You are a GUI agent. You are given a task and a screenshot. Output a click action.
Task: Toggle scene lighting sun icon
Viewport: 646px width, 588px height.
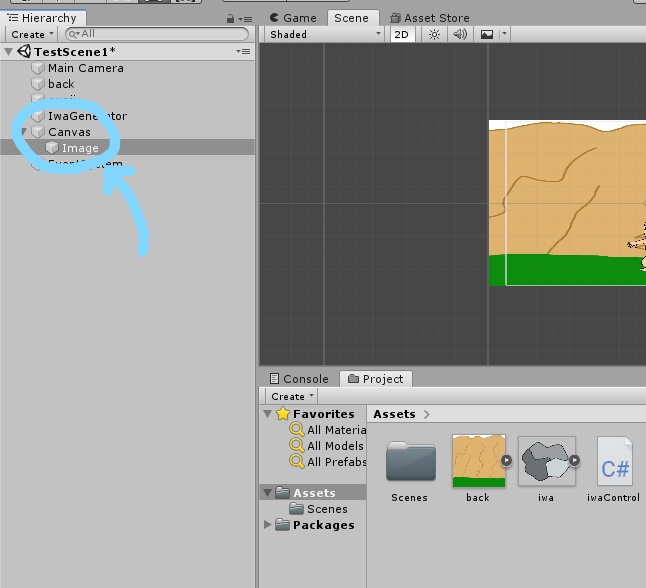point(434,34)
